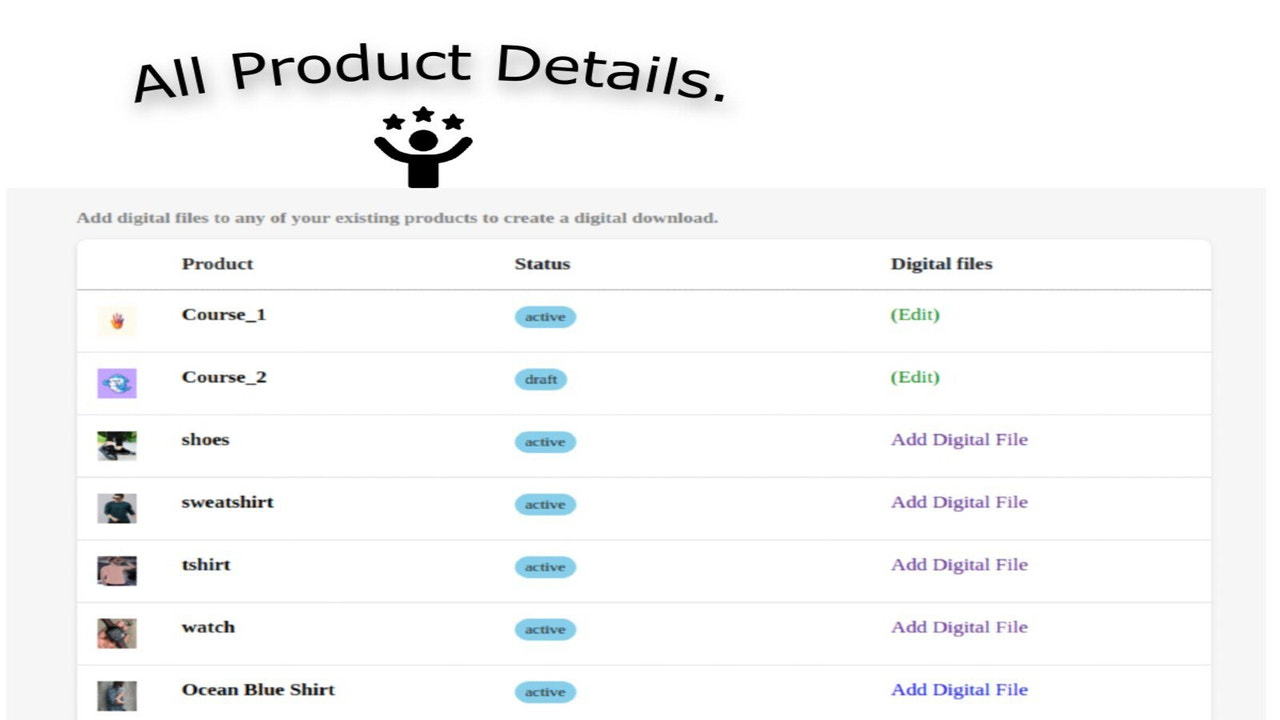1280x720 pixels.
Task: Click the watch product image
Action: pyautogui.click(x=117, y=633)
